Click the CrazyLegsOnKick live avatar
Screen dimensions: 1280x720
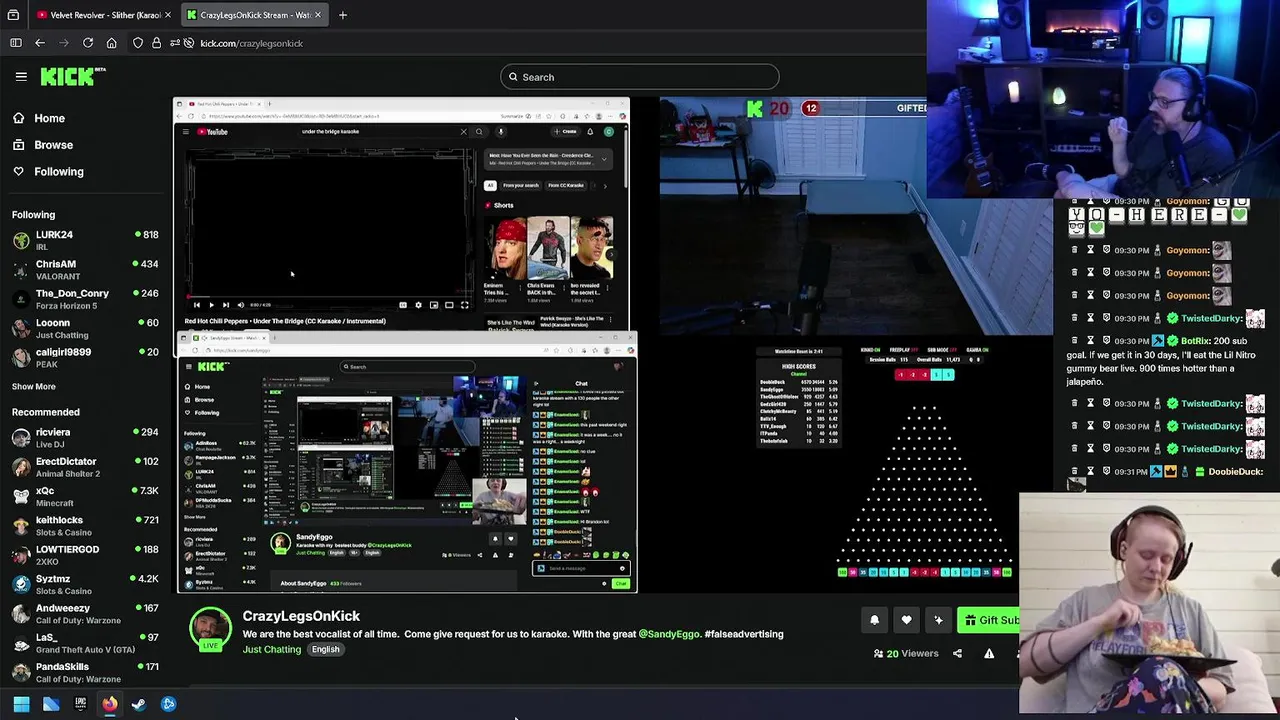[210, 630]
